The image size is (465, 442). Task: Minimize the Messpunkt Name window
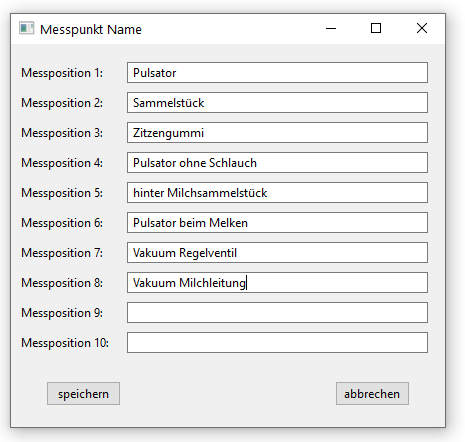pos(331,29)
